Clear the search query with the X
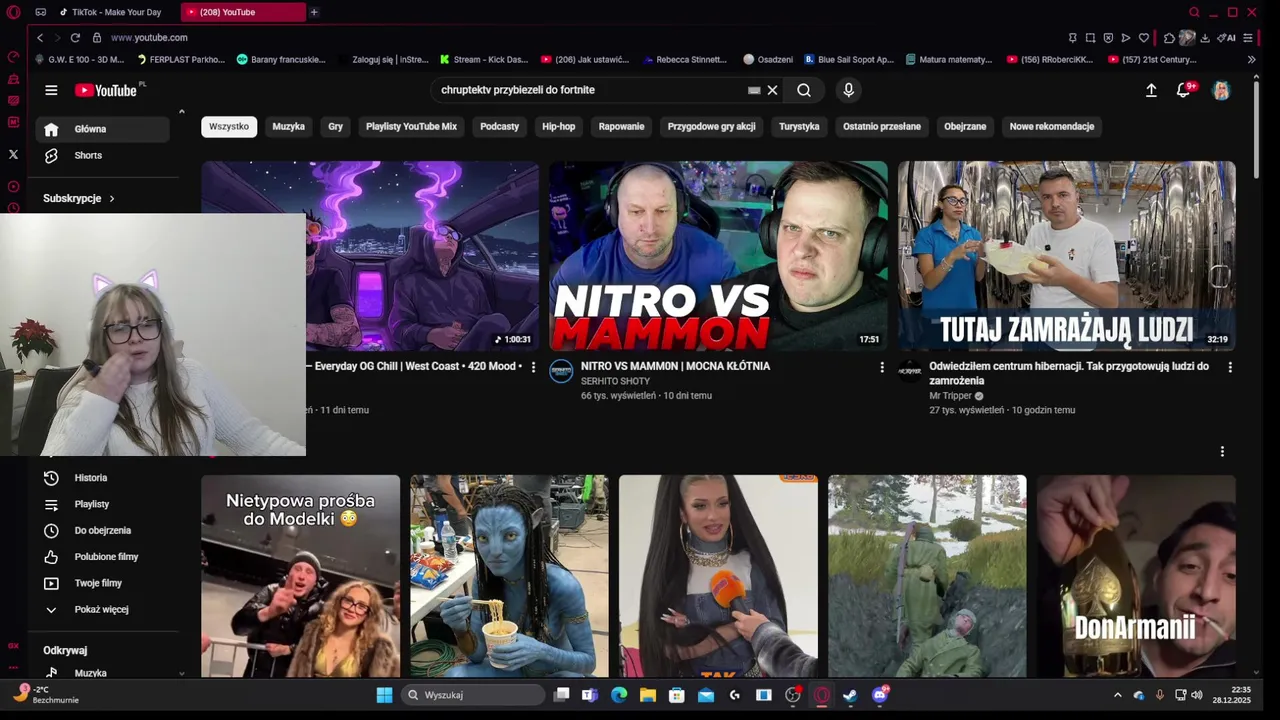The image size is (1280, 720). tap(772, 90)
